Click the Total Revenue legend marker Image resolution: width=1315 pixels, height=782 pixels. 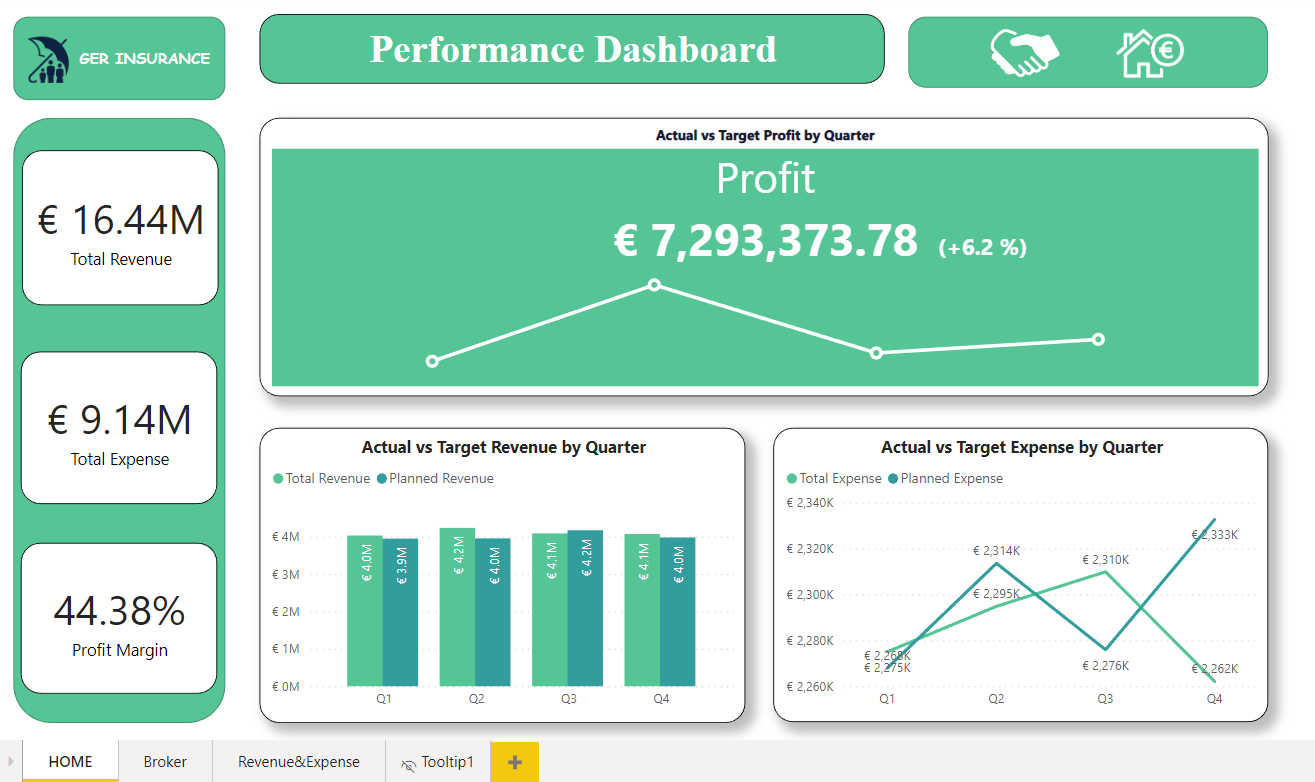tap(279, 479)
